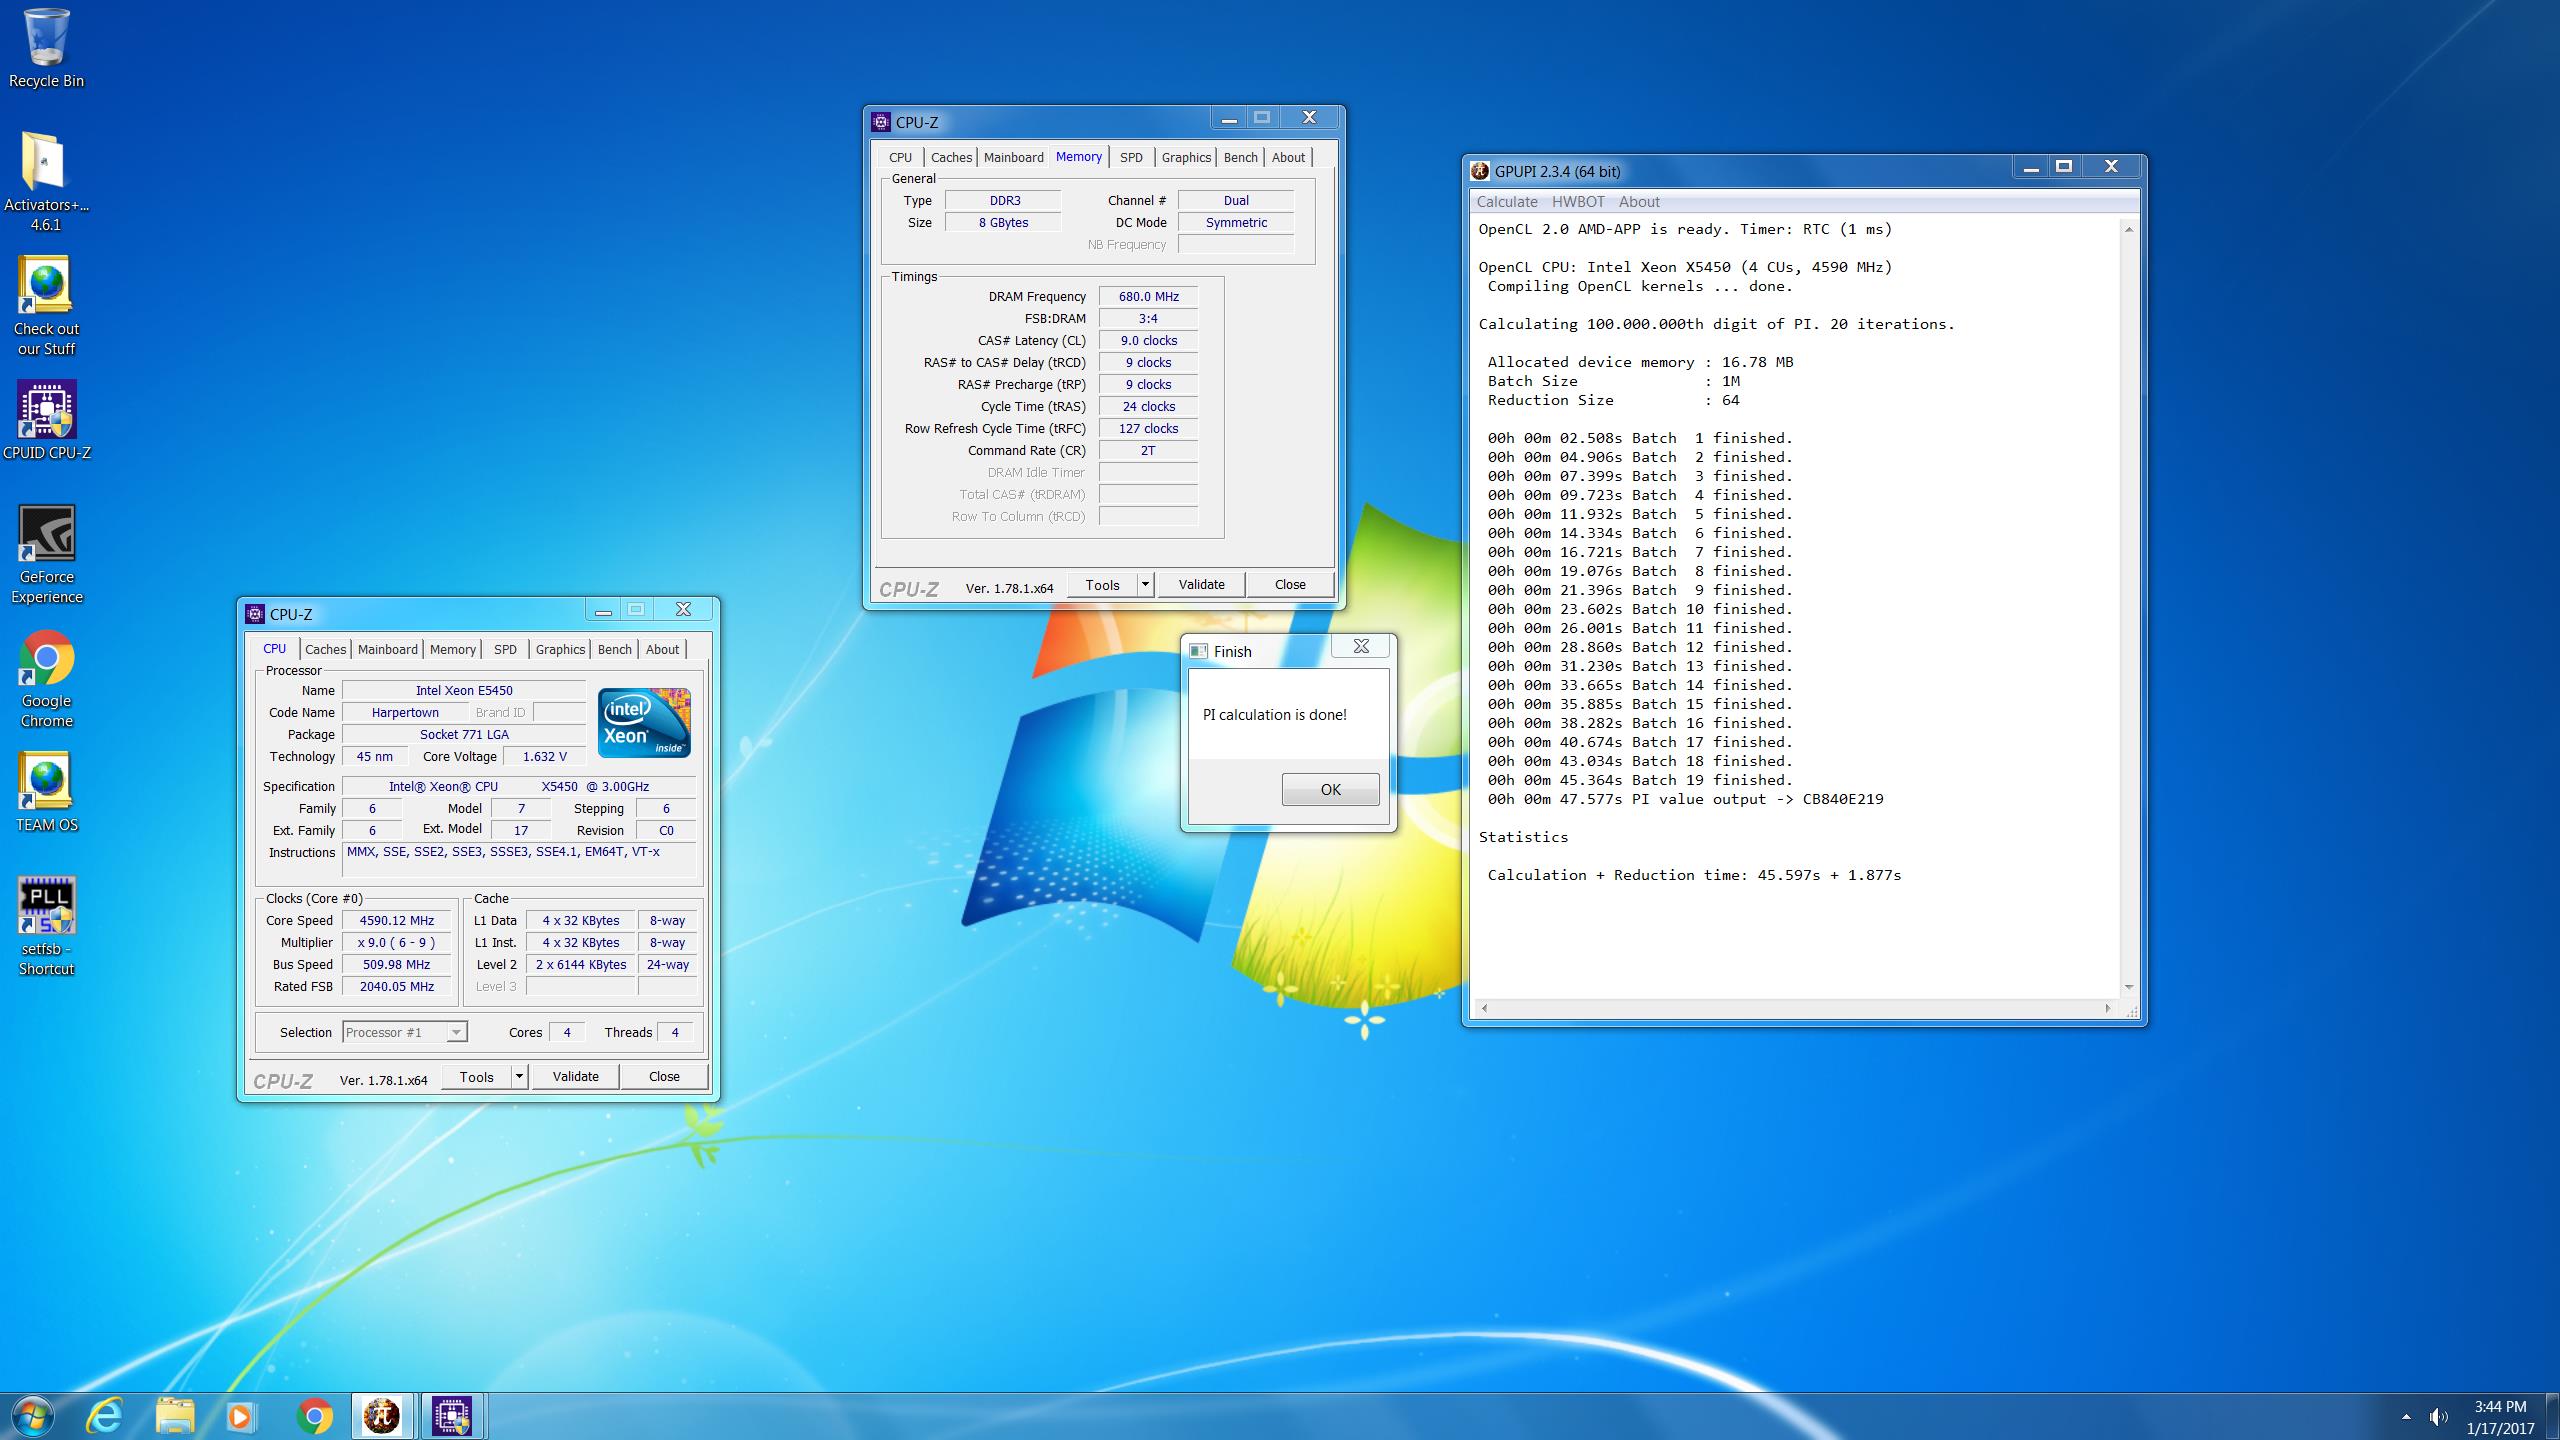Click Validate in Memory CPU-Z window
The height and width of the screenshot is (1440, 2560).
pyautogui.click(x=1201, y=585)
